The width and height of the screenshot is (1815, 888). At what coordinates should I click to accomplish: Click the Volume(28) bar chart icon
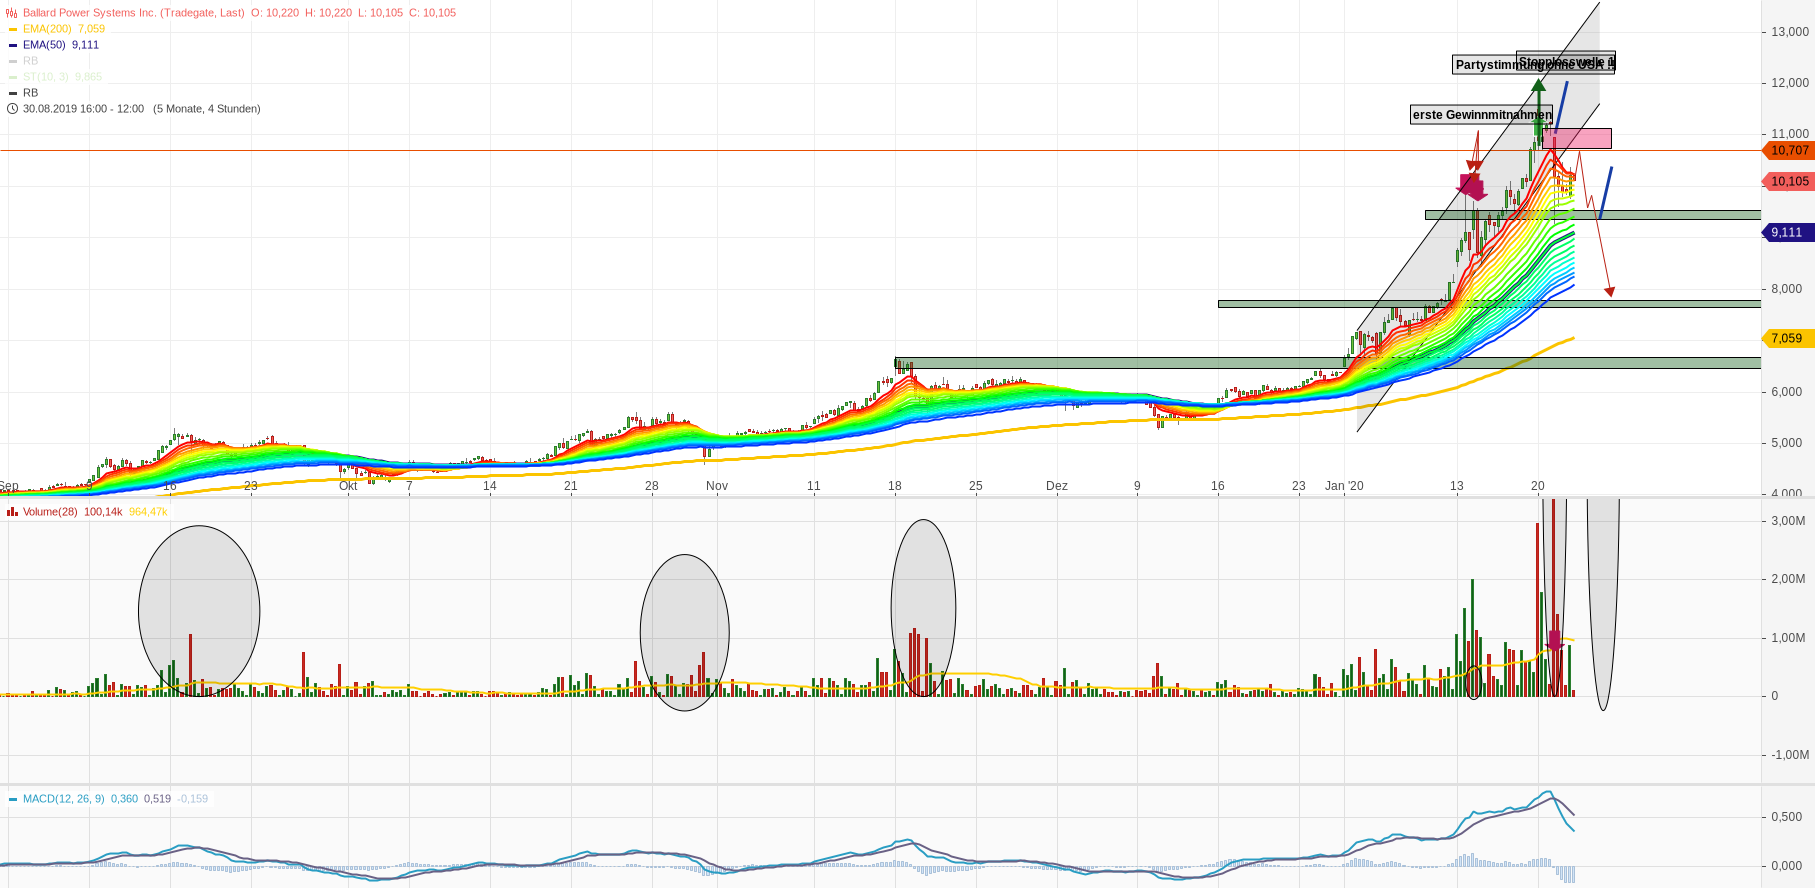coord(12,512)
